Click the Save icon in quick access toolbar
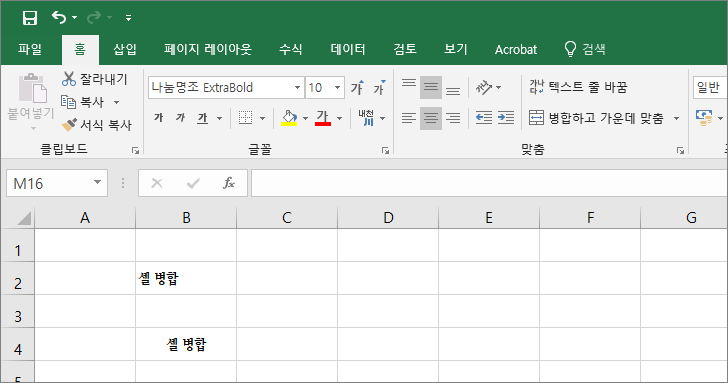 30,18
